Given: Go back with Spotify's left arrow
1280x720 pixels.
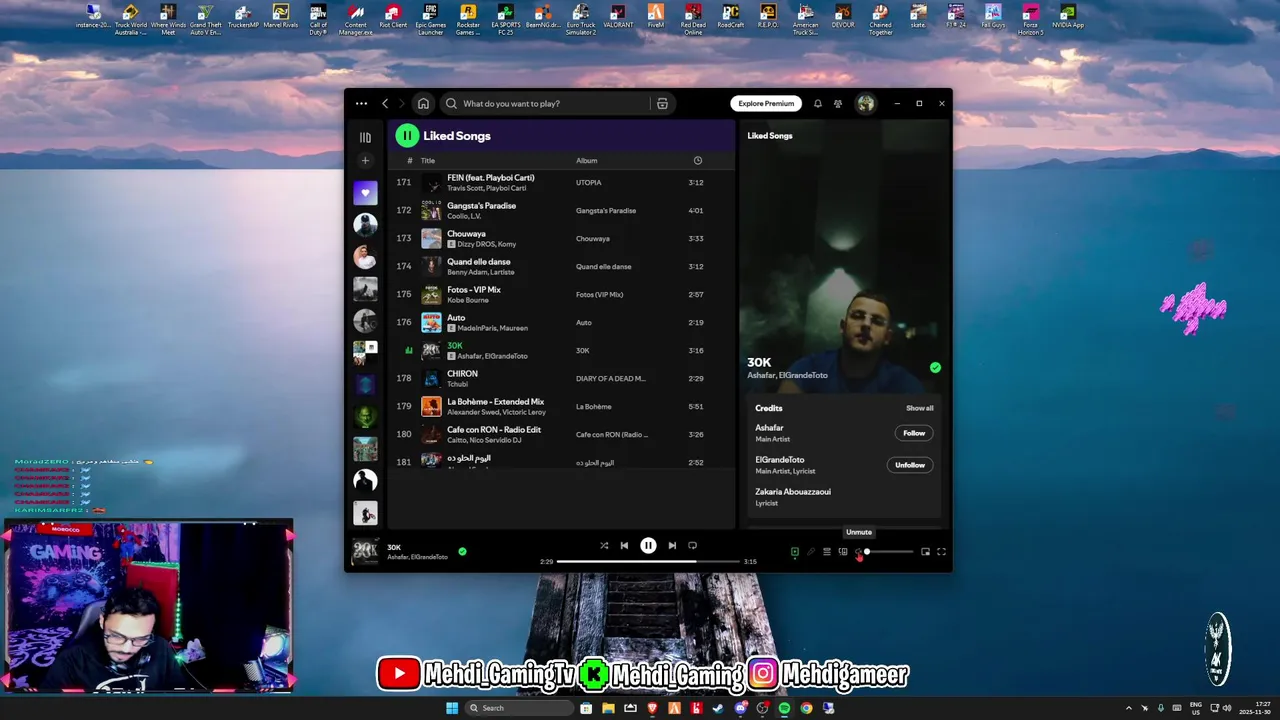Looking at the screenshot, I should click(385, 103).
